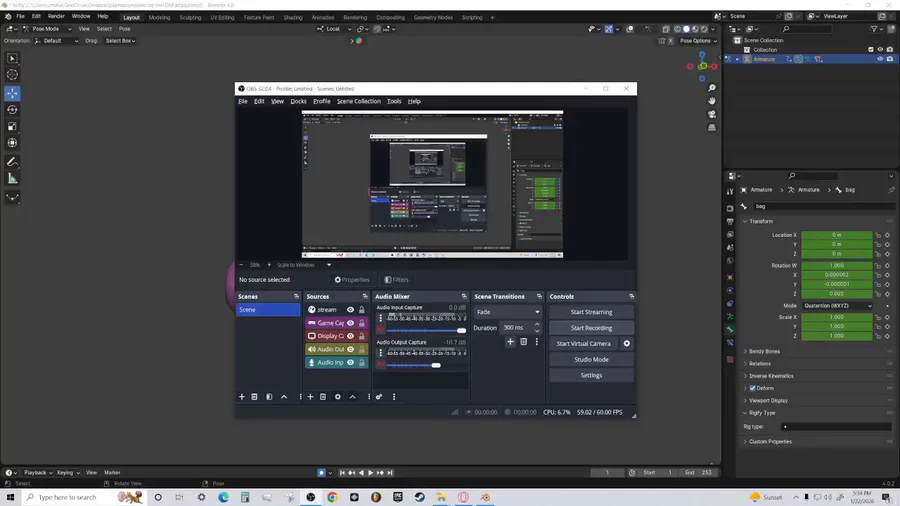Image resolution: width=900 pixels, height=506 pixels.
Task: Toggle visibility of Audio Input source
Action: pyautogui.click(x=350, y=363)
